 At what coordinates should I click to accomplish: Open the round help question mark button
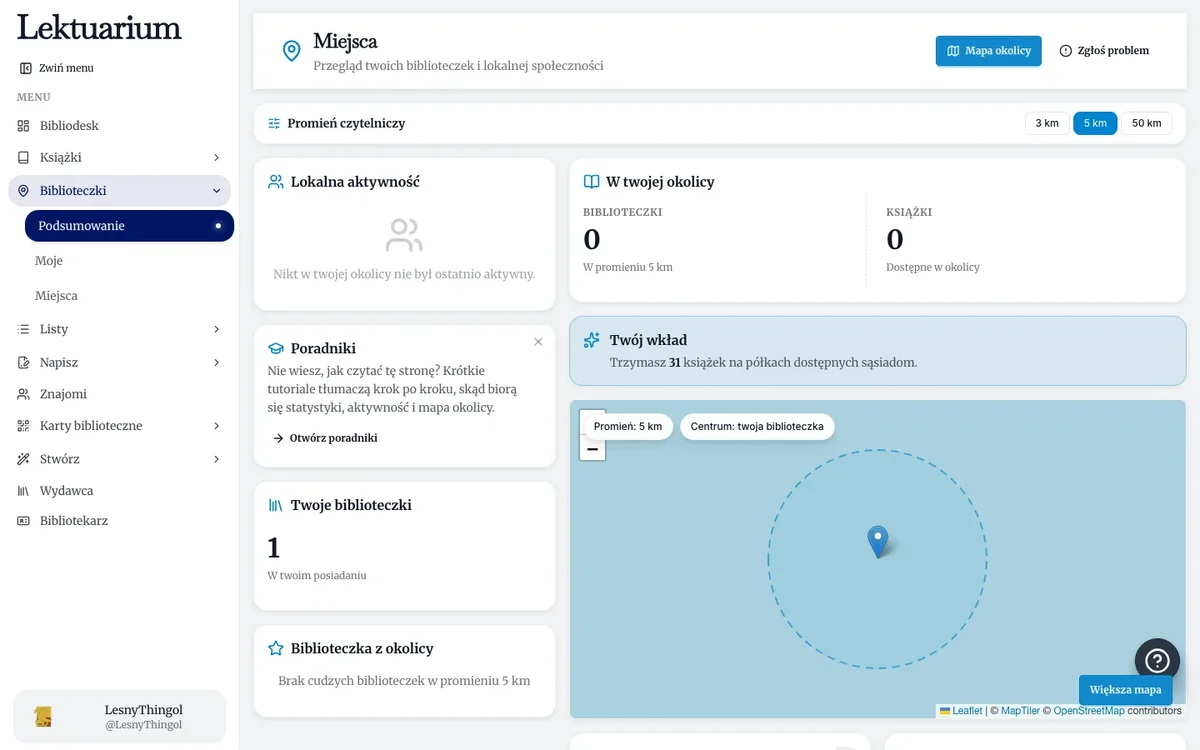(x=1157, y=661)
